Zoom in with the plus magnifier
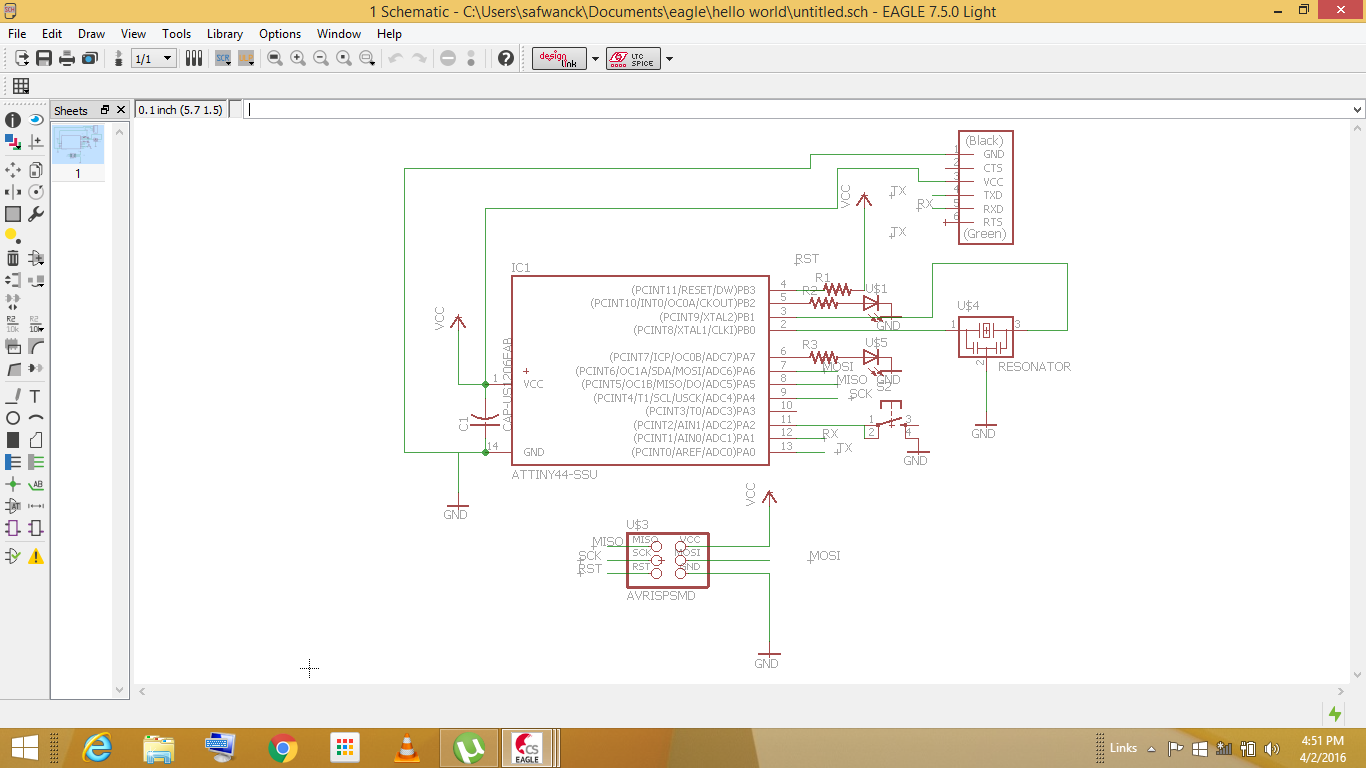 (x=298, y=58)
